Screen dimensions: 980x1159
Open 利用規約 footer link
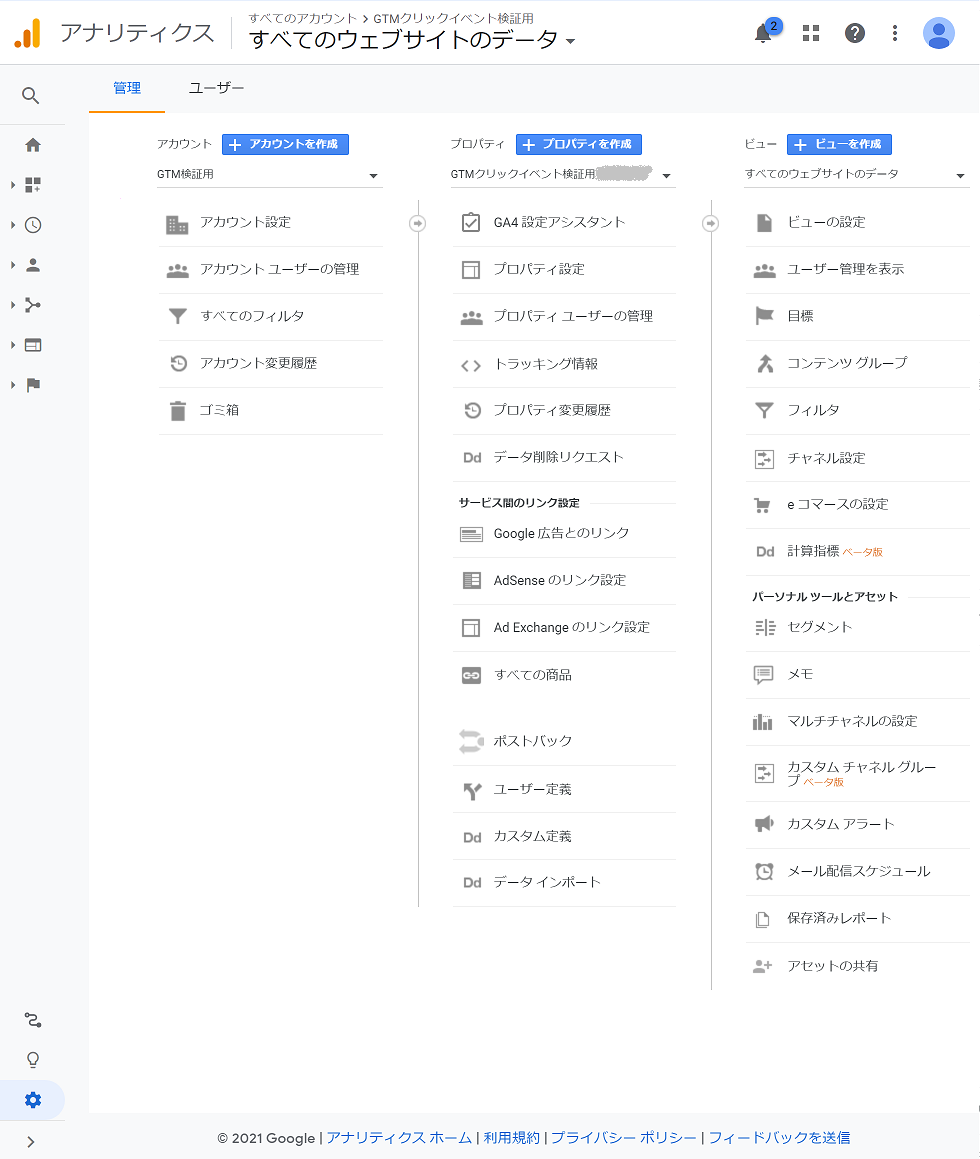coord(511,1138)
